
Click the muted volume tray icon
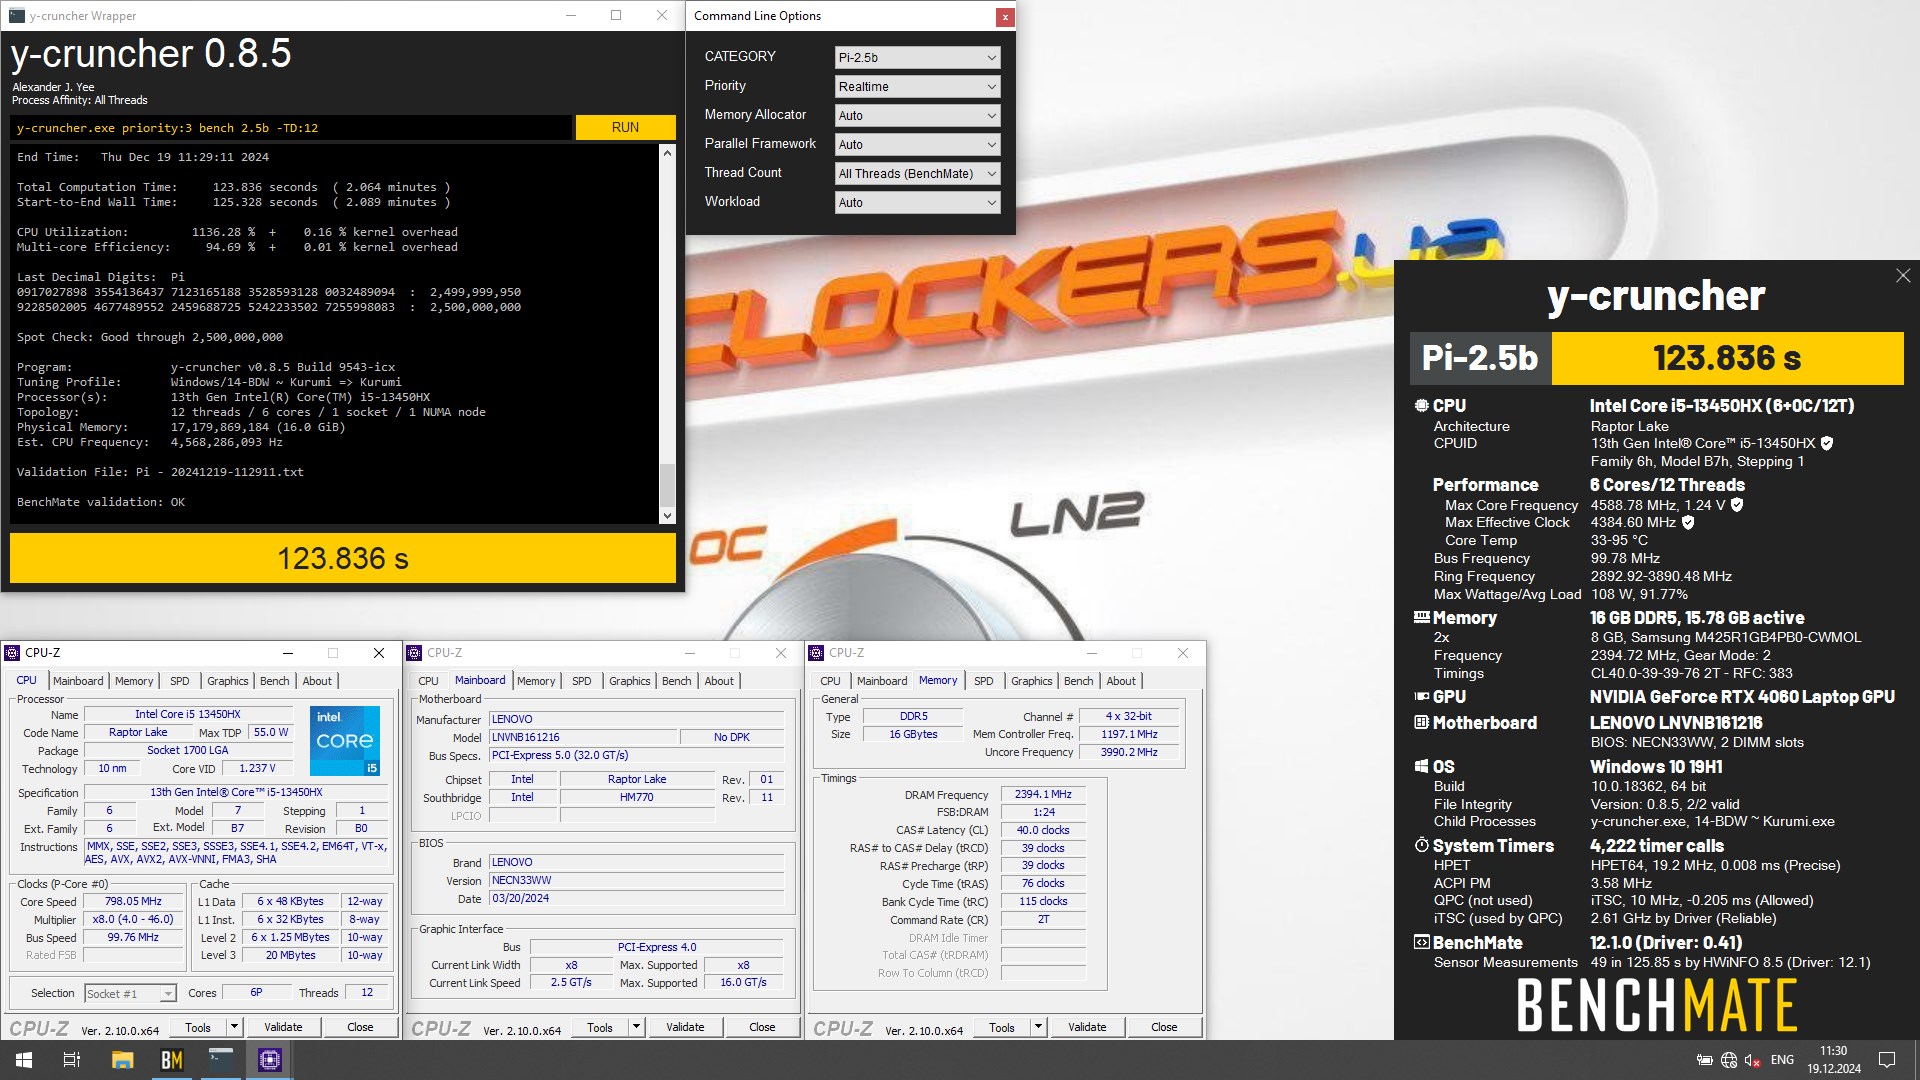pyautogui.click(x=1753, y=1060)
